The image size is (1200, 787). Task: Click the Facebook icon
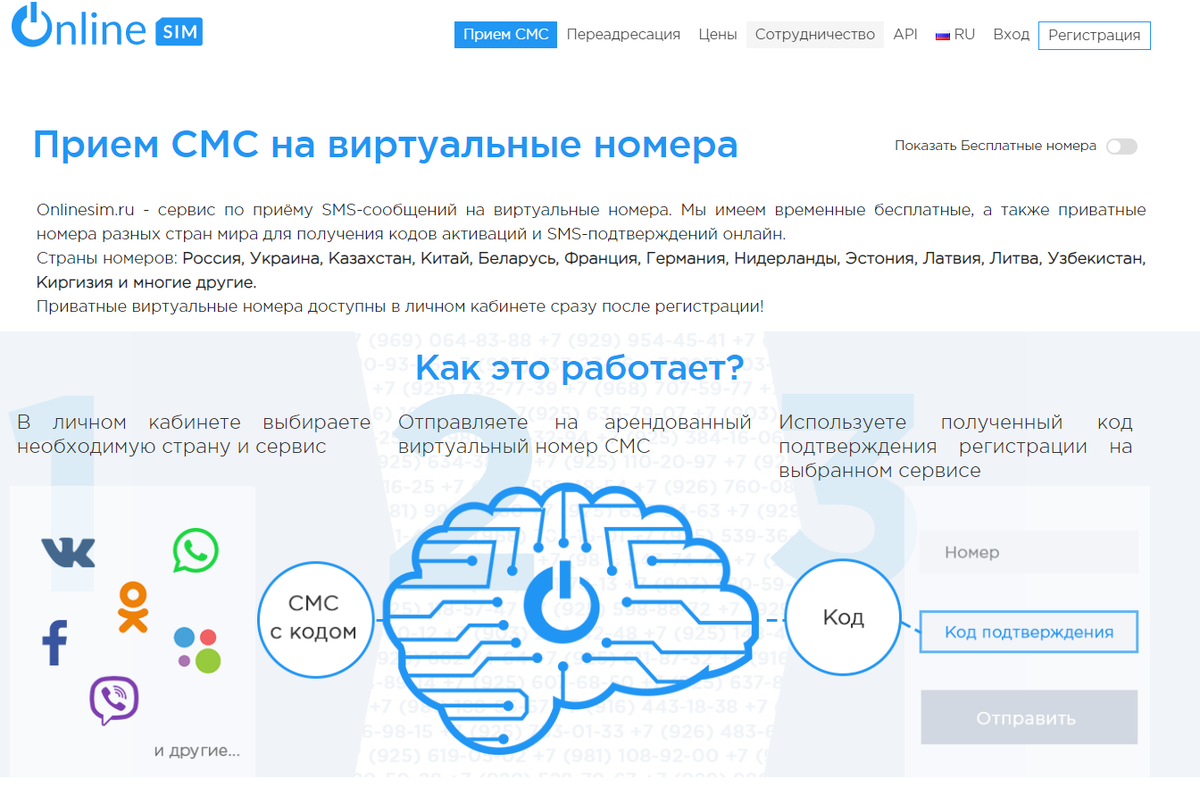(x=55, y=642)
